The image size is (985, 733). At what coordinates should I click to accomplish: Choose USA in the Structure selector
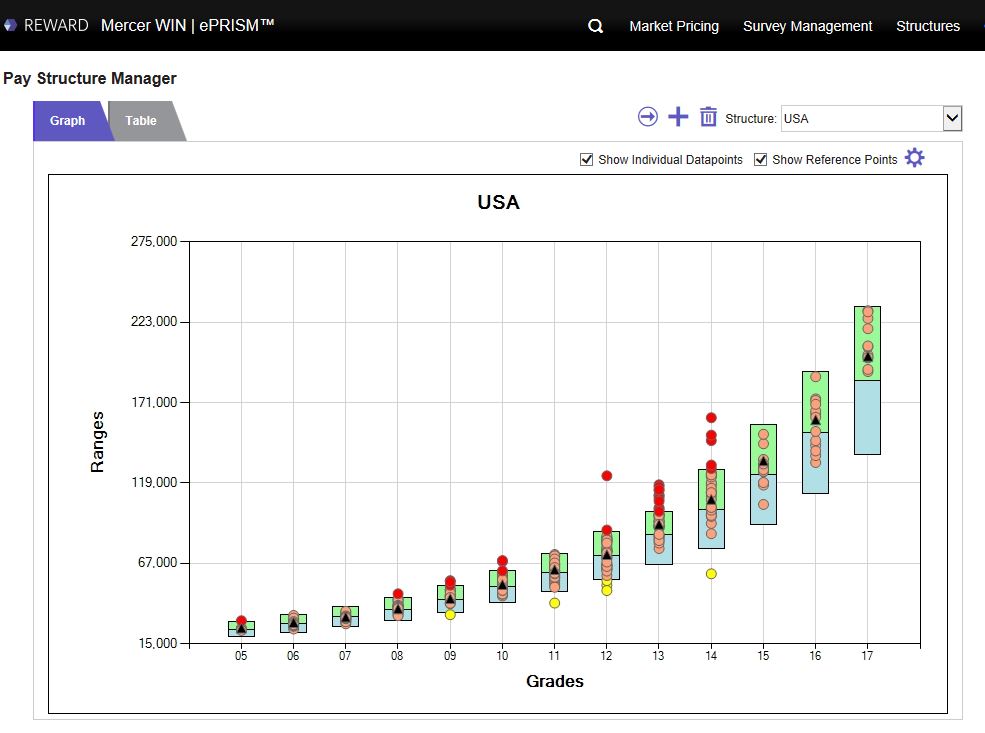[870, 118]
